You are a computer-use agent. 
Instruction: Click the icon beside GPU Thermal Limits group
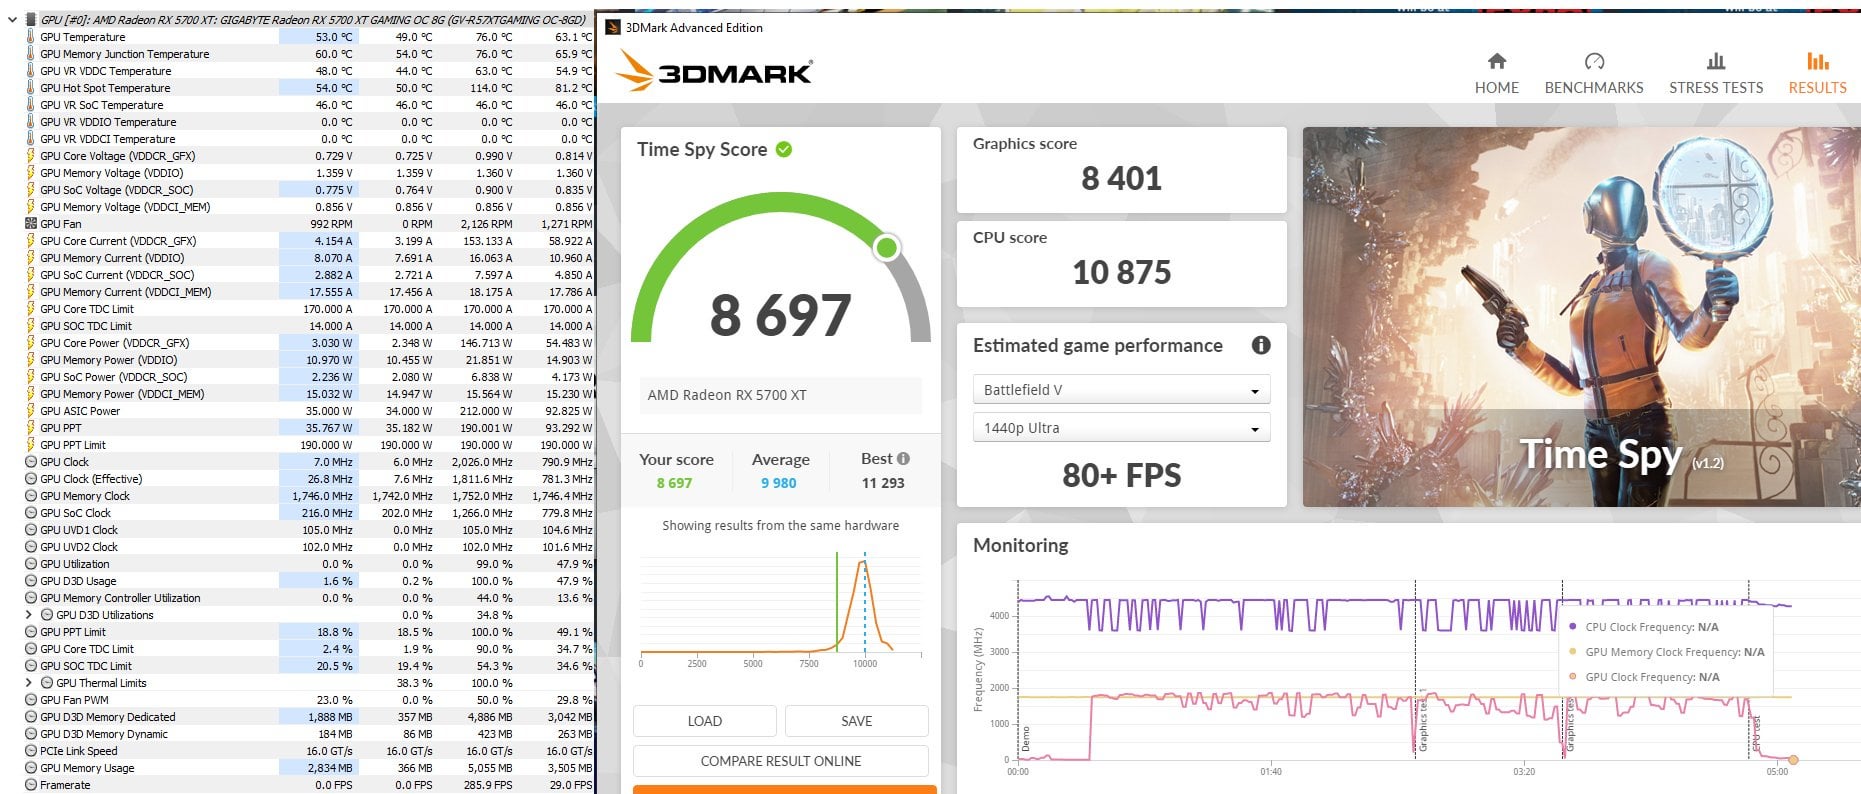(x=46, y=683)
